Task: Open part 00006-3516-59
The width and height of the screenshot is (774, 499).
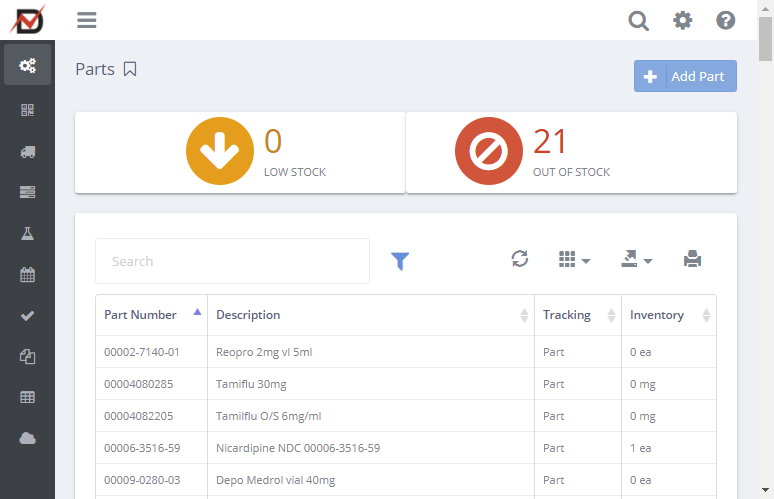Action: tap(142, 448)
